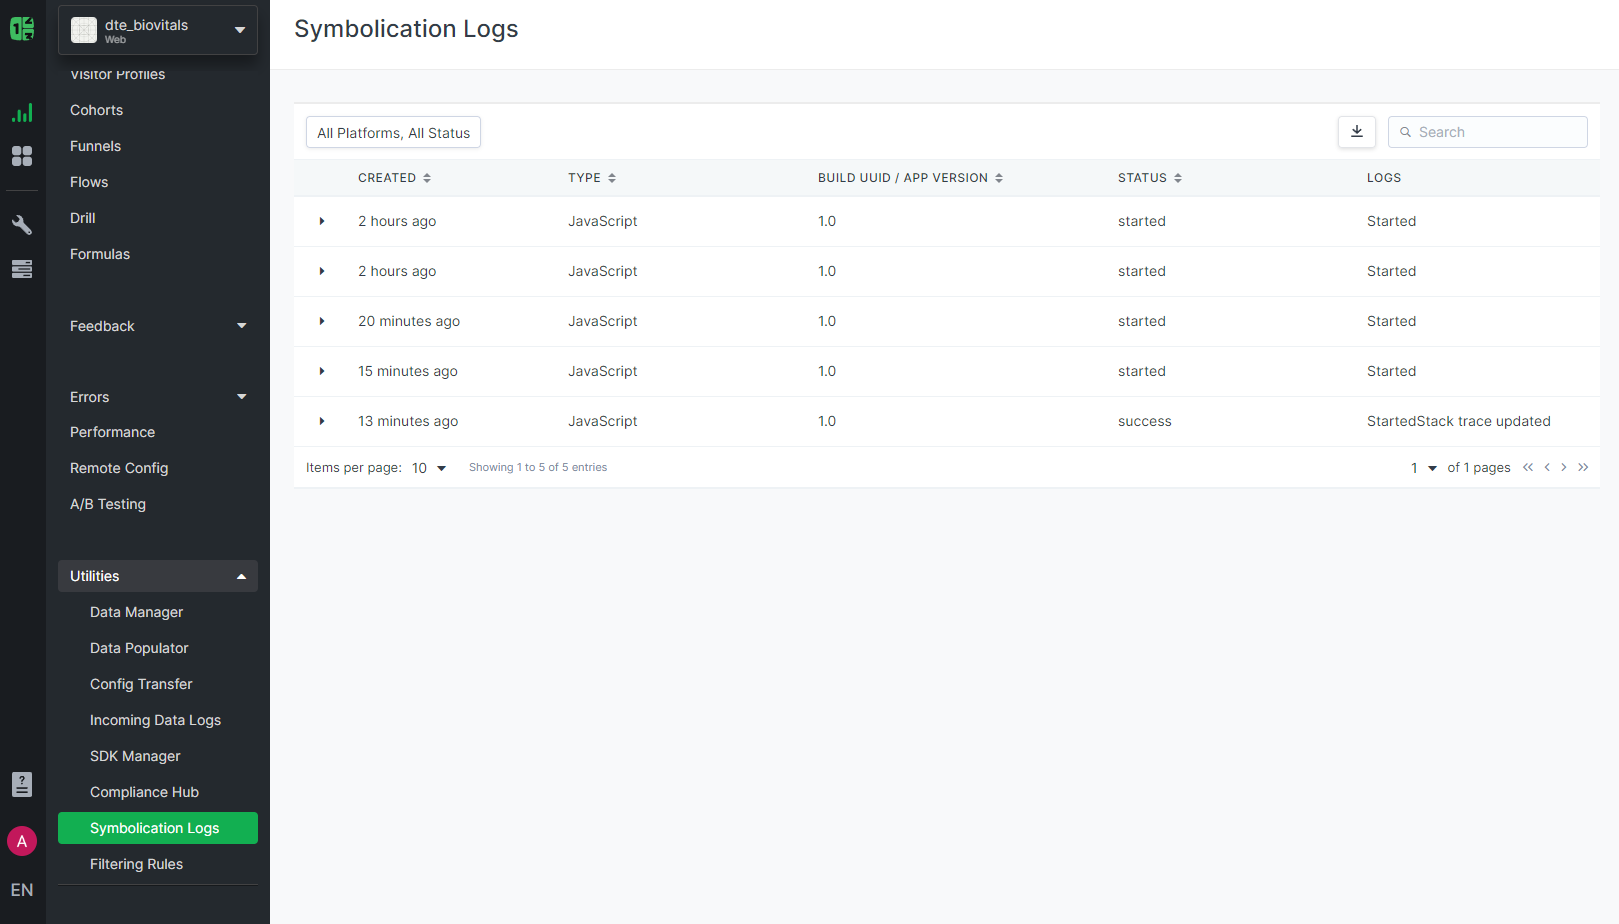Open the dte_biovitals app selector dropdown
This screenshot has height=924, width=1619.
158,30
